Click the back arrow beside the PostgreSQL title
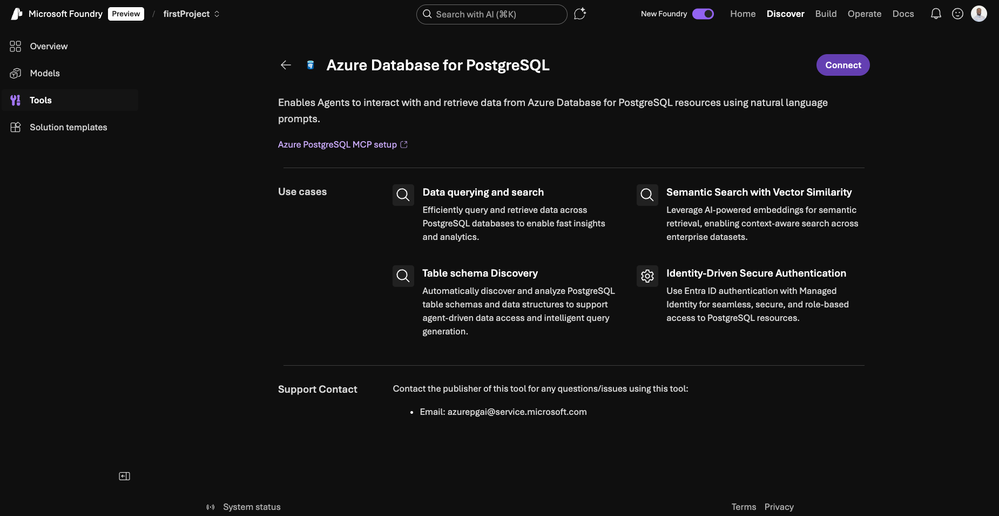Image resolution: width=999 pixels, height=516 pixels. pos(286,65)
